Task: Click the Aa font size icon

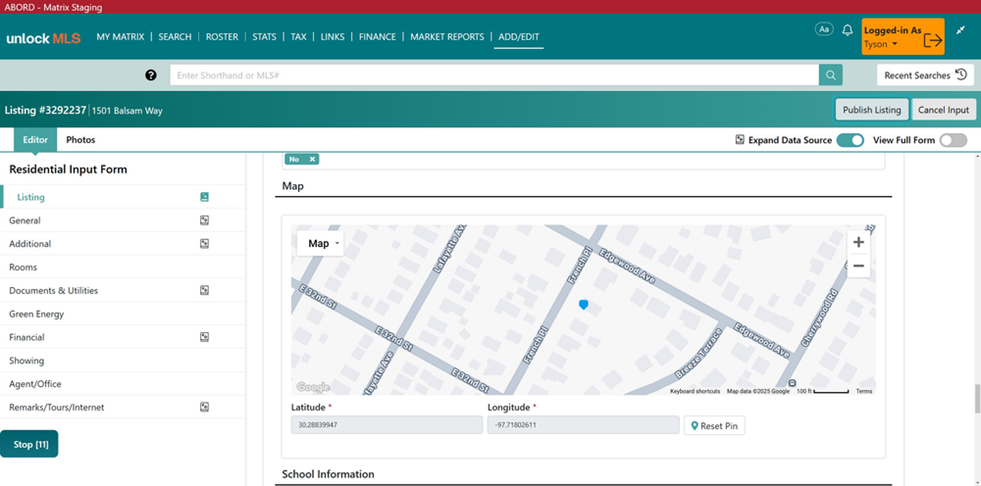Action: tap(824, 29)
